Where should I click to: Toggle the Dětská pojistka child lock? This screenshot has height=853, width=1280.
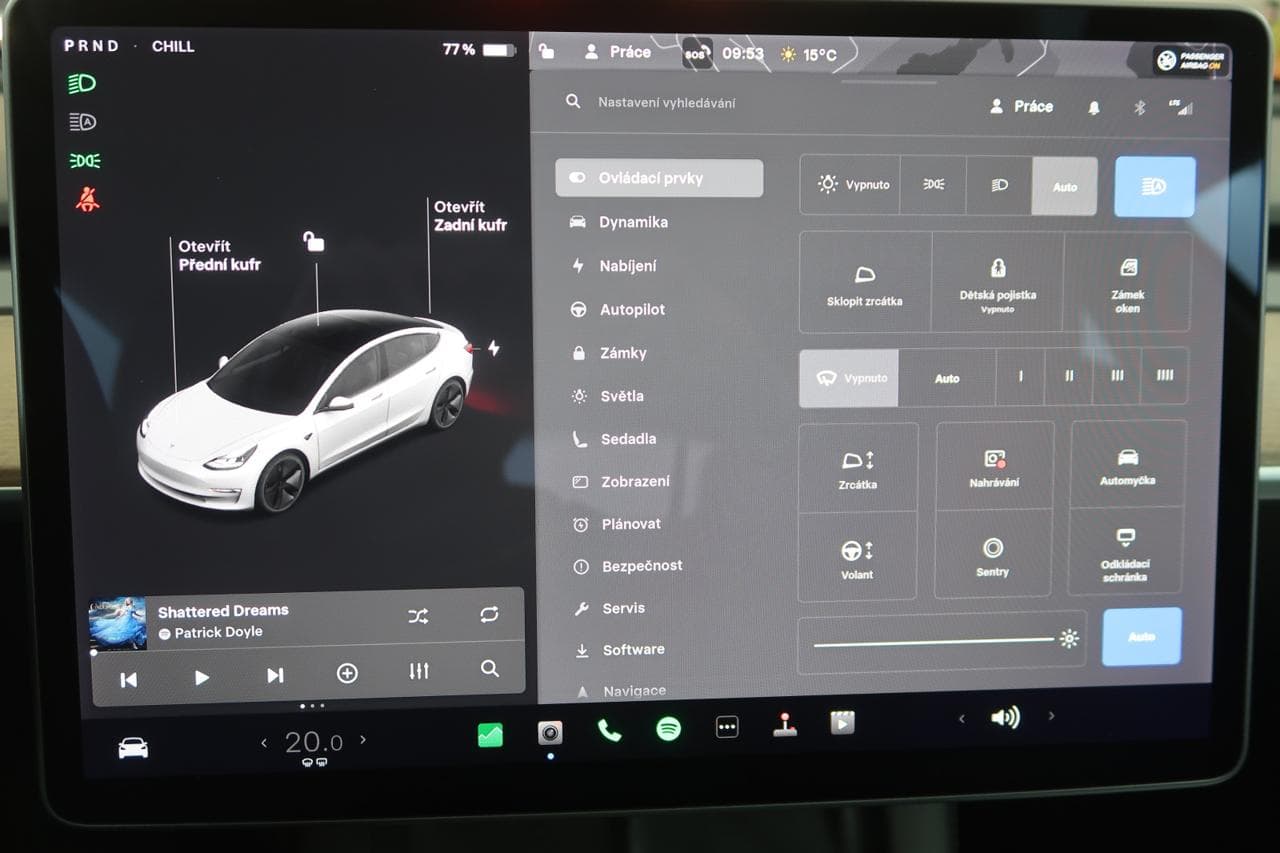point(997,283)
